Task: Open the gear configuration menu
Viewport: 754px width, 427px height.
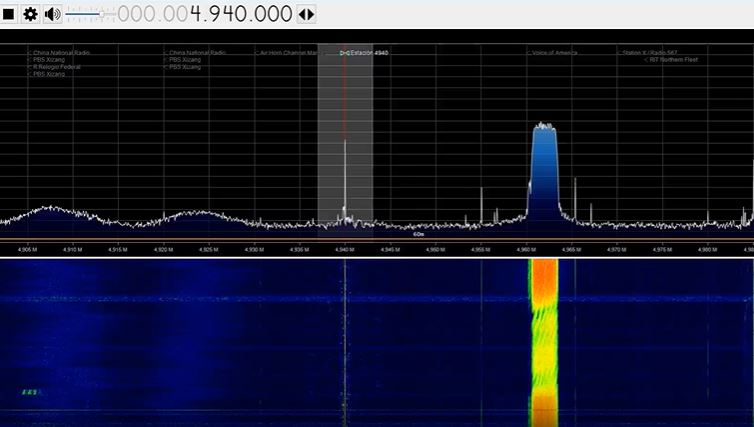Action: 30,14
